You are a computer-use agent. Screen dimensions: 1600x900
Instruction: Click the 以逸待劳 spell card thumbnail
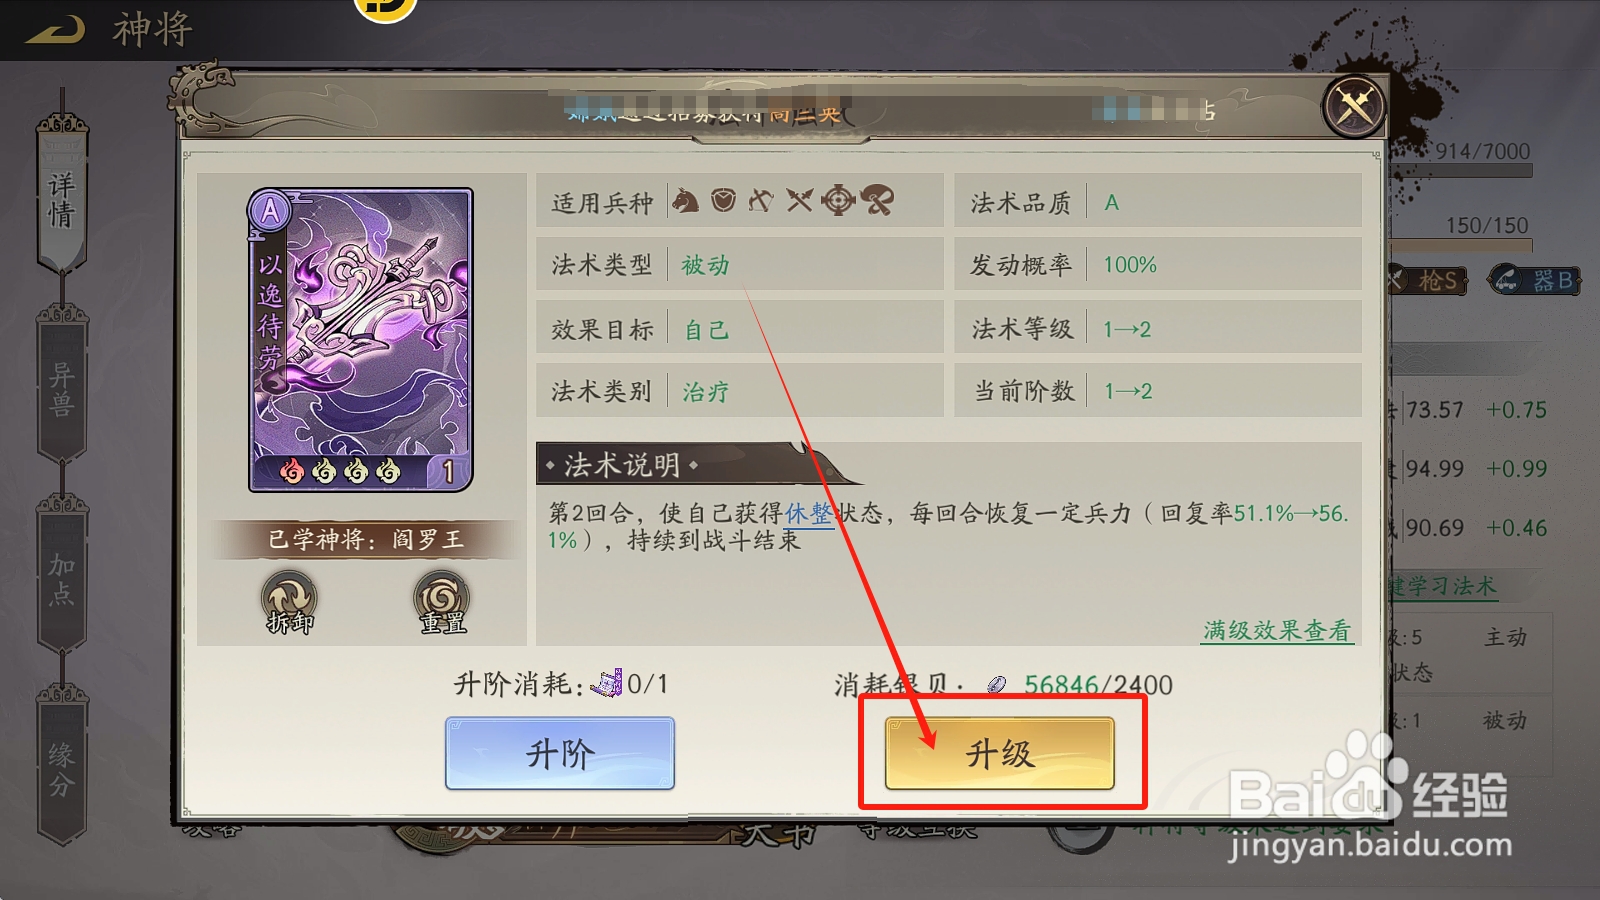[x=360, y=340]
